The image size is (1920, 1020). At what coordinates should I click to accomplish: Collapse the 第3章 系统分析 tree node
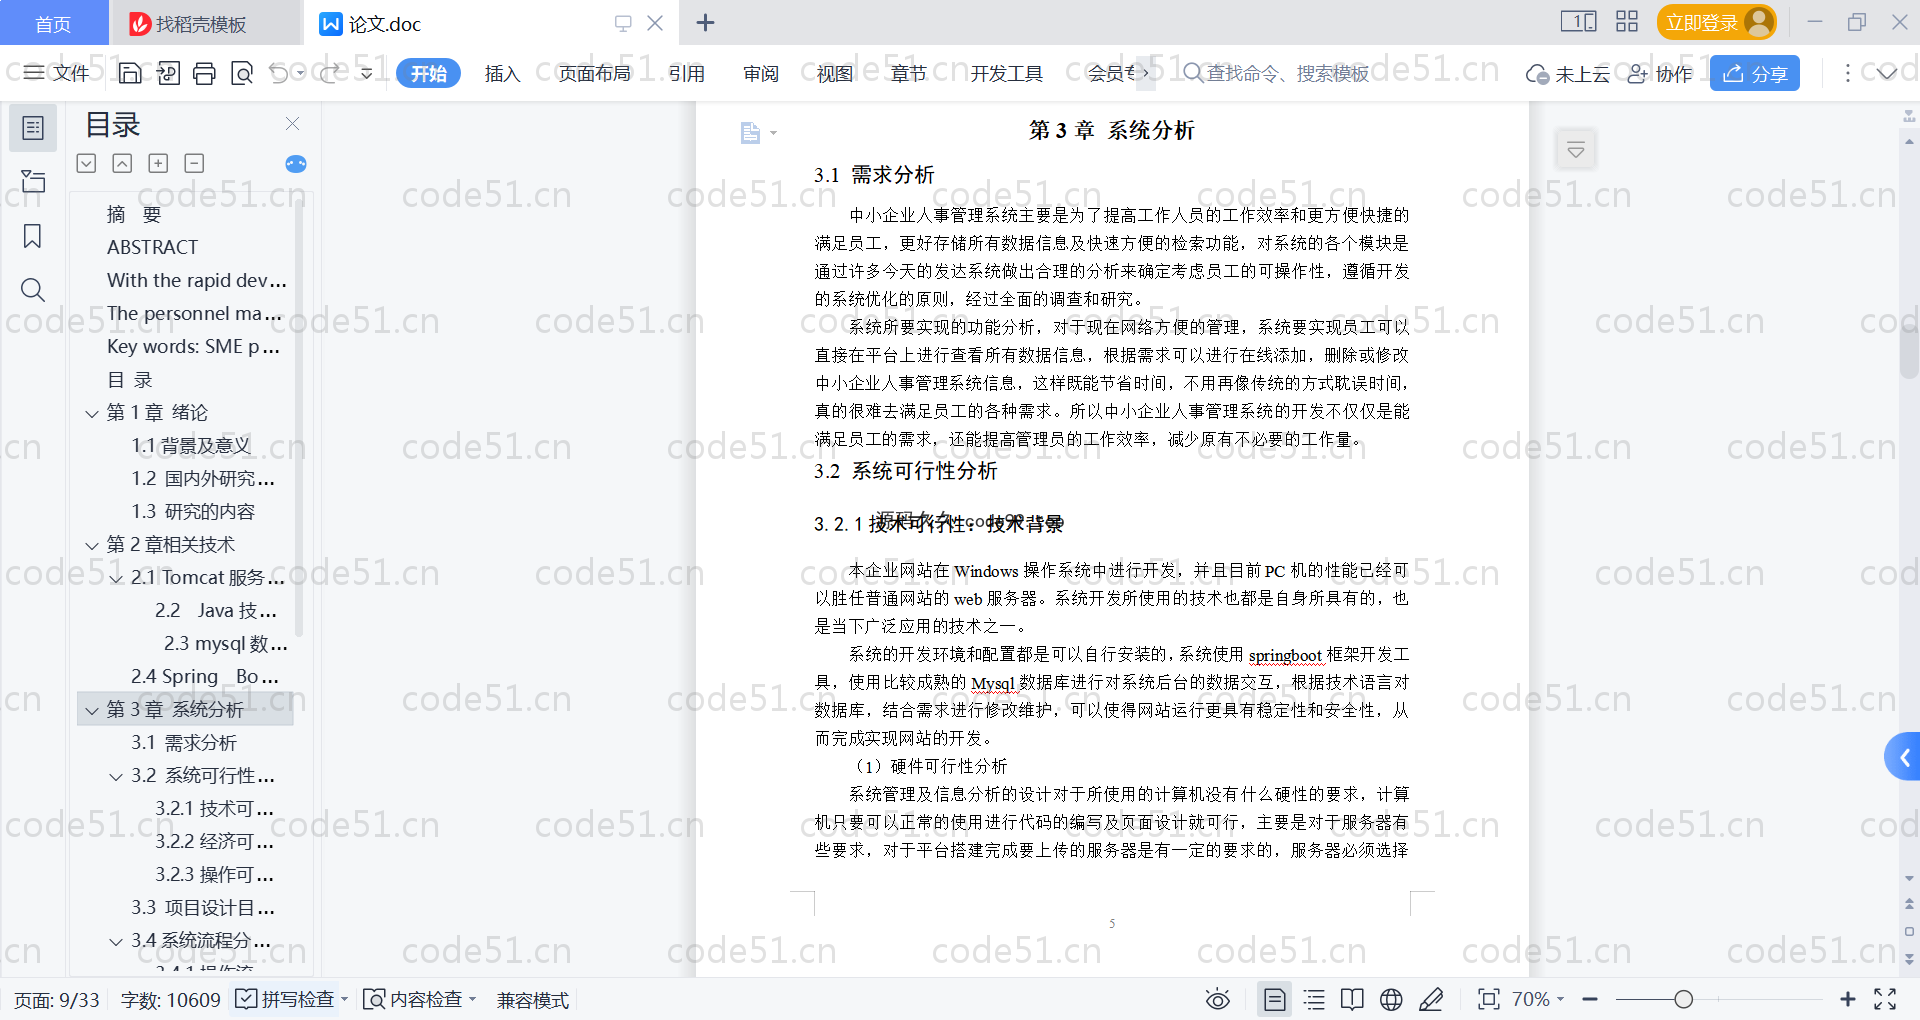pos(92,710)
